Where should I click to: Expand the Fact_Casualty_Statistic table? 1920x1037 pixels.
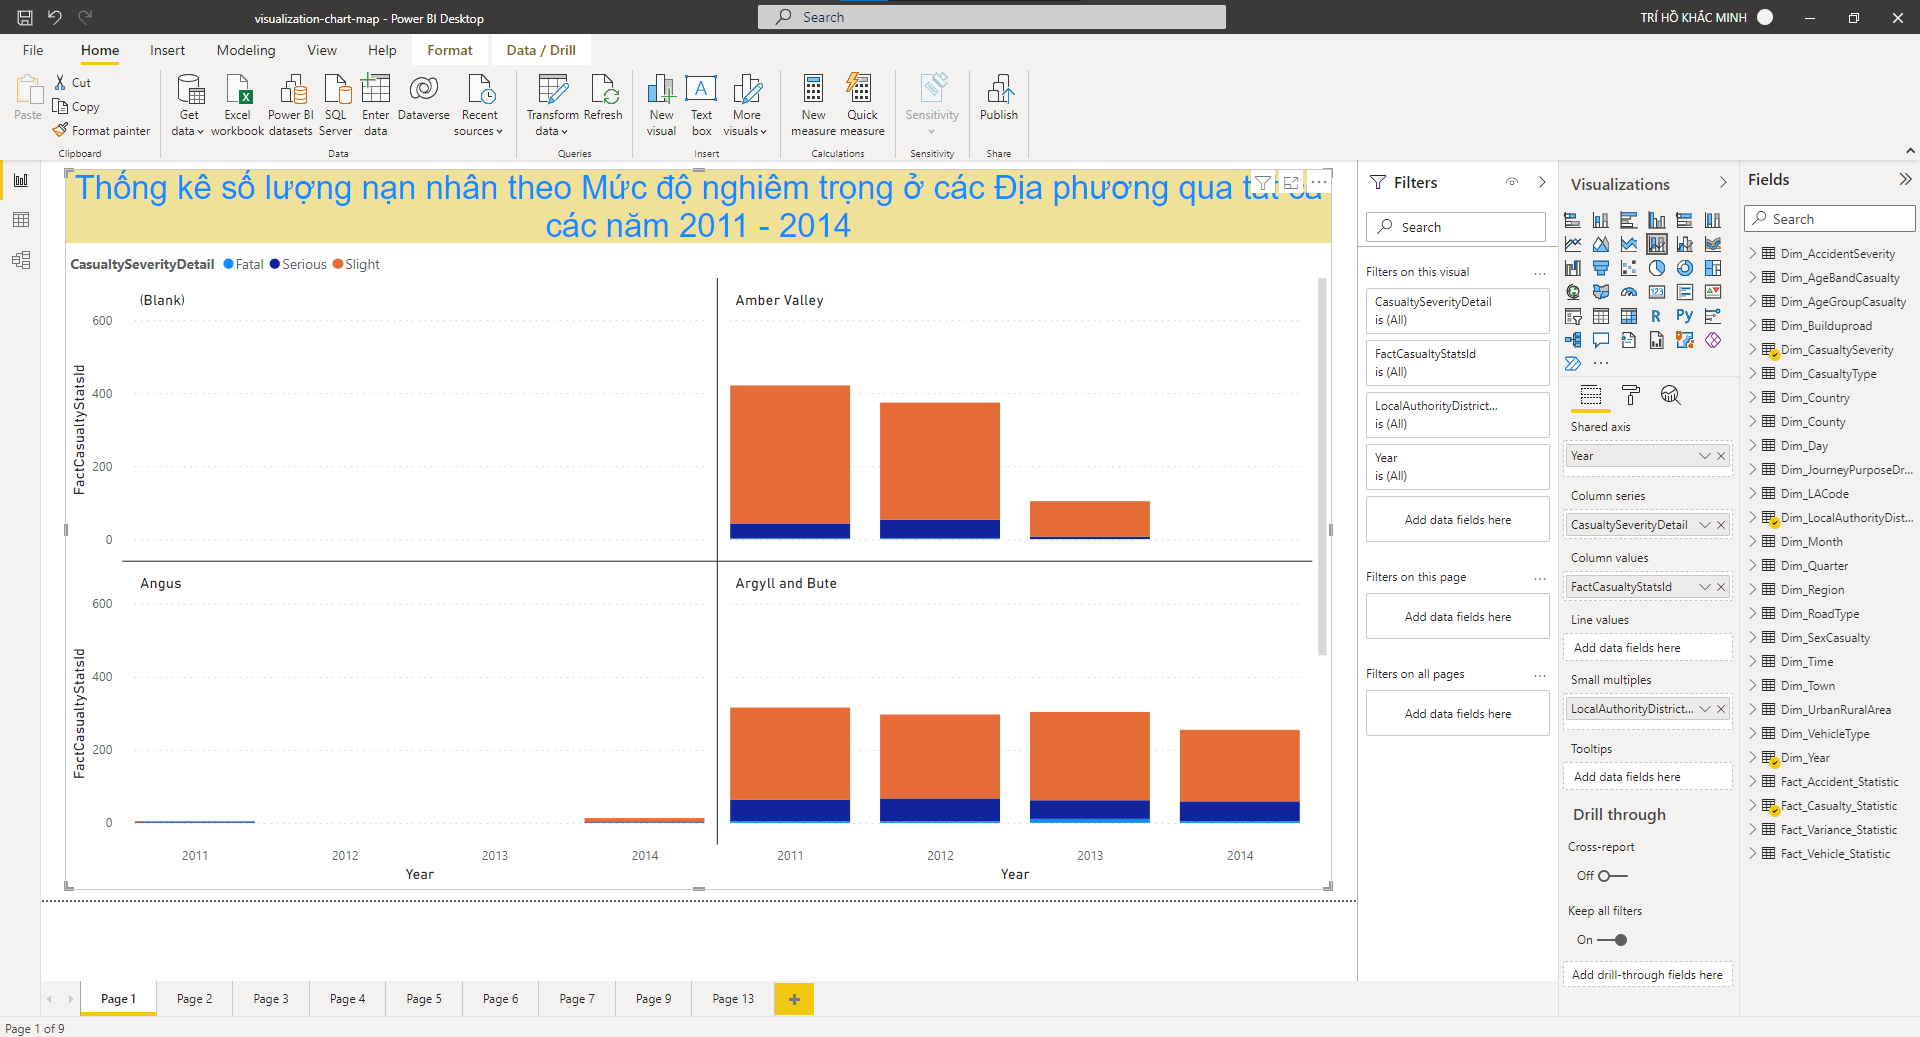tap(1753, 806)
